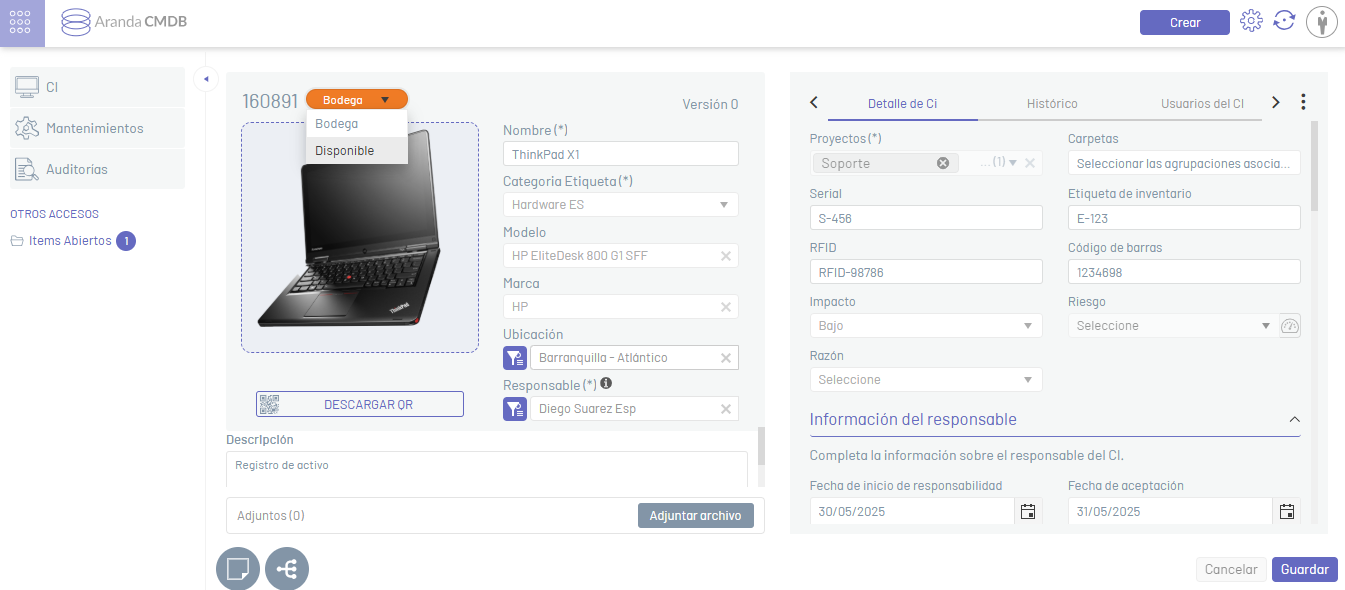The width and height of the screenshot is (1345, 590).
Task: Open calendar for Fecha de aceptación
Action: (1287, 512)
